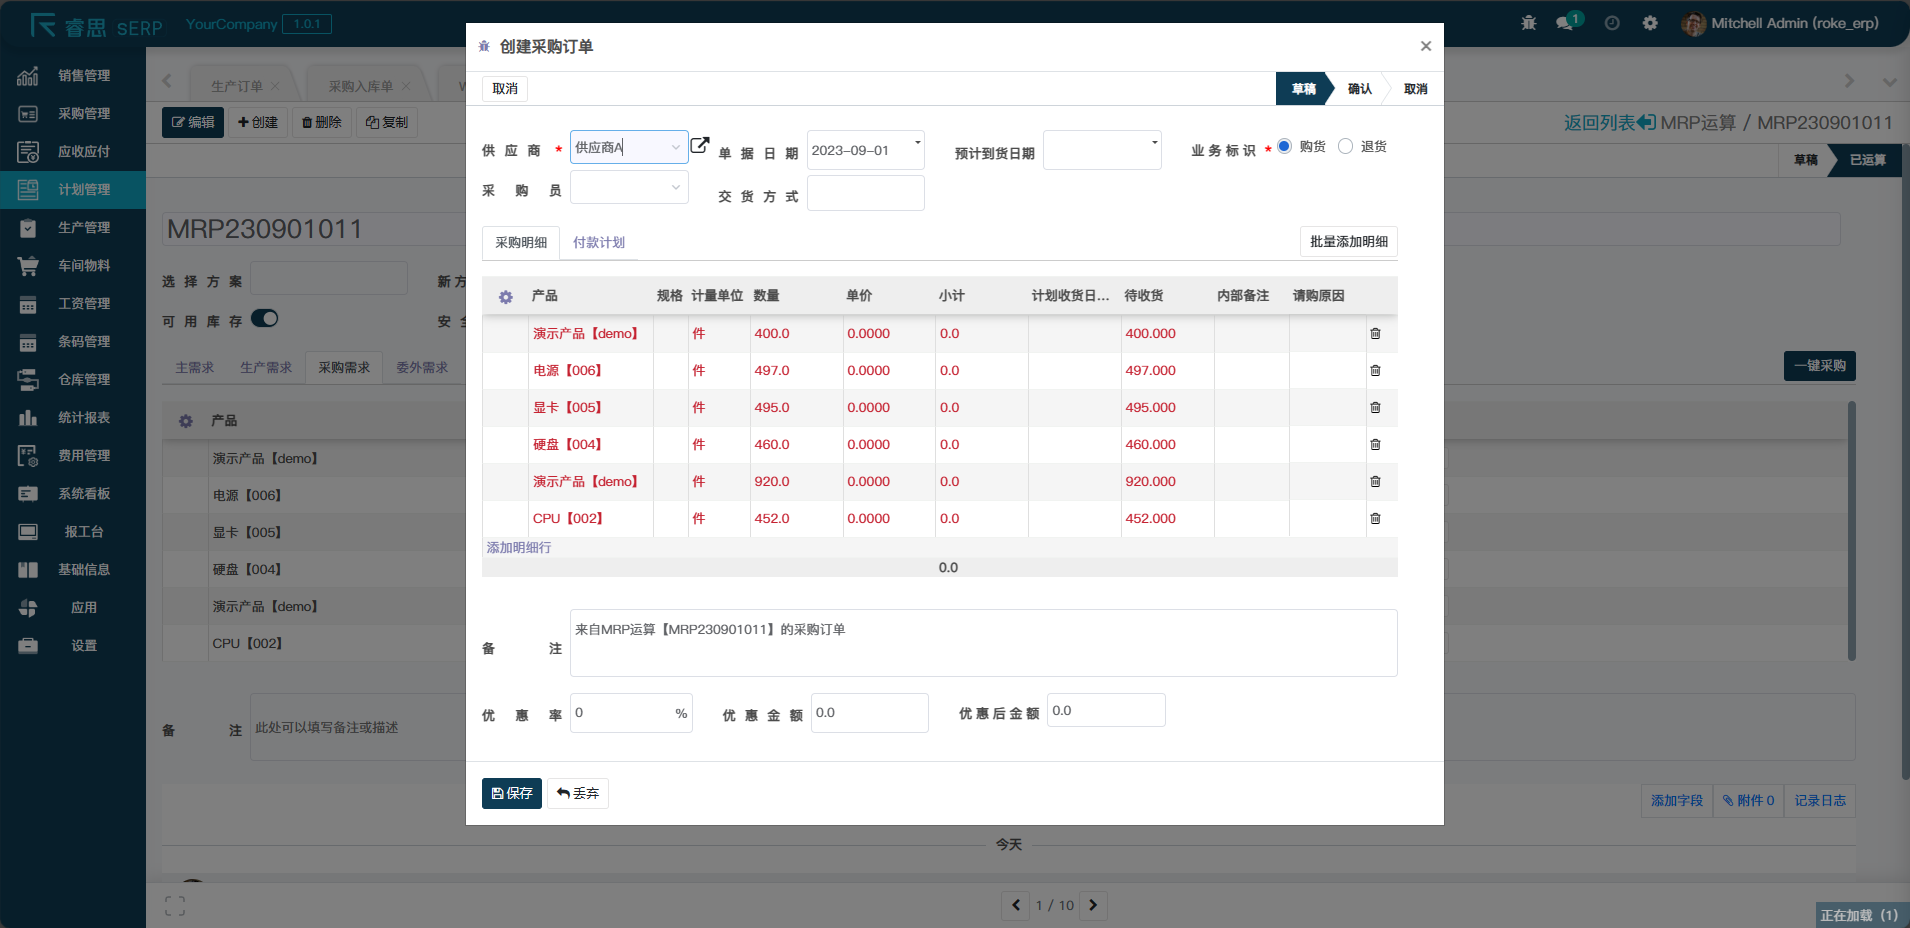1910x928 pixels.
Task: Select the 退货 radio button
Action: (1346, 147)
